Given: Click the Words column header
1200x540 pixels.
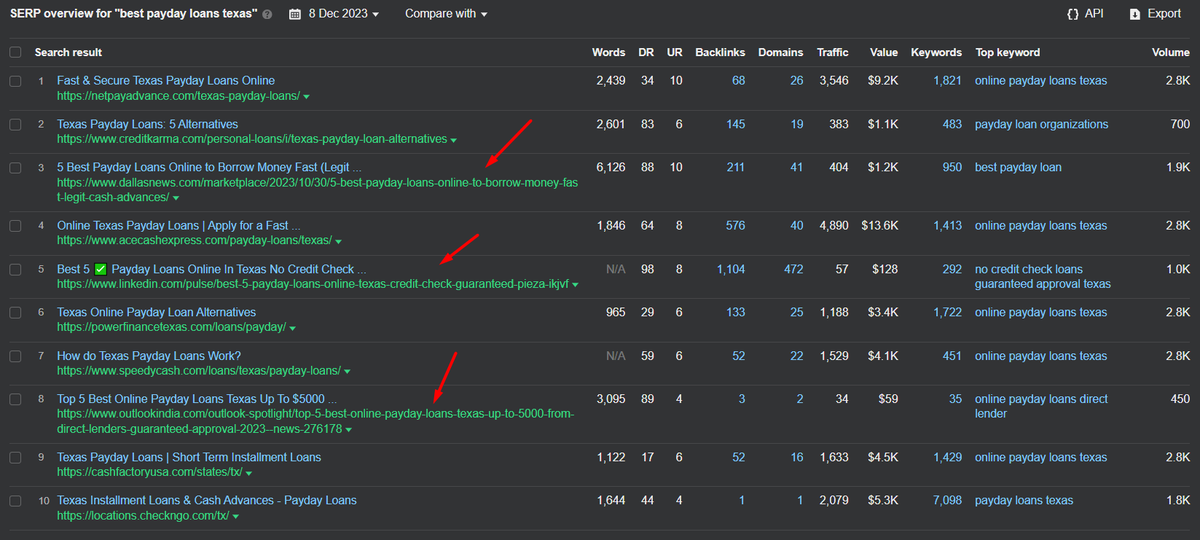Looking at the screenshot, I should 609,52.
